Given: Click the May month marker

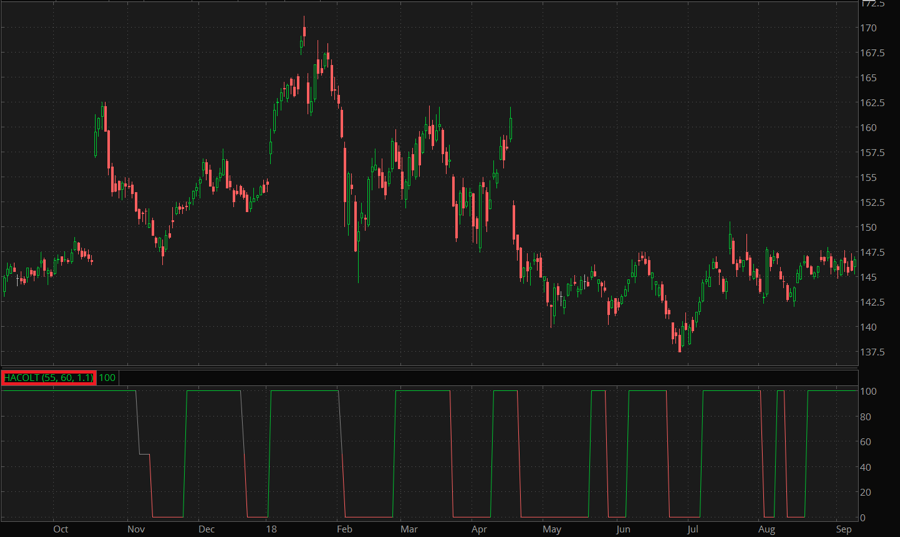Looking at the screenshot, I should [551, 528].
